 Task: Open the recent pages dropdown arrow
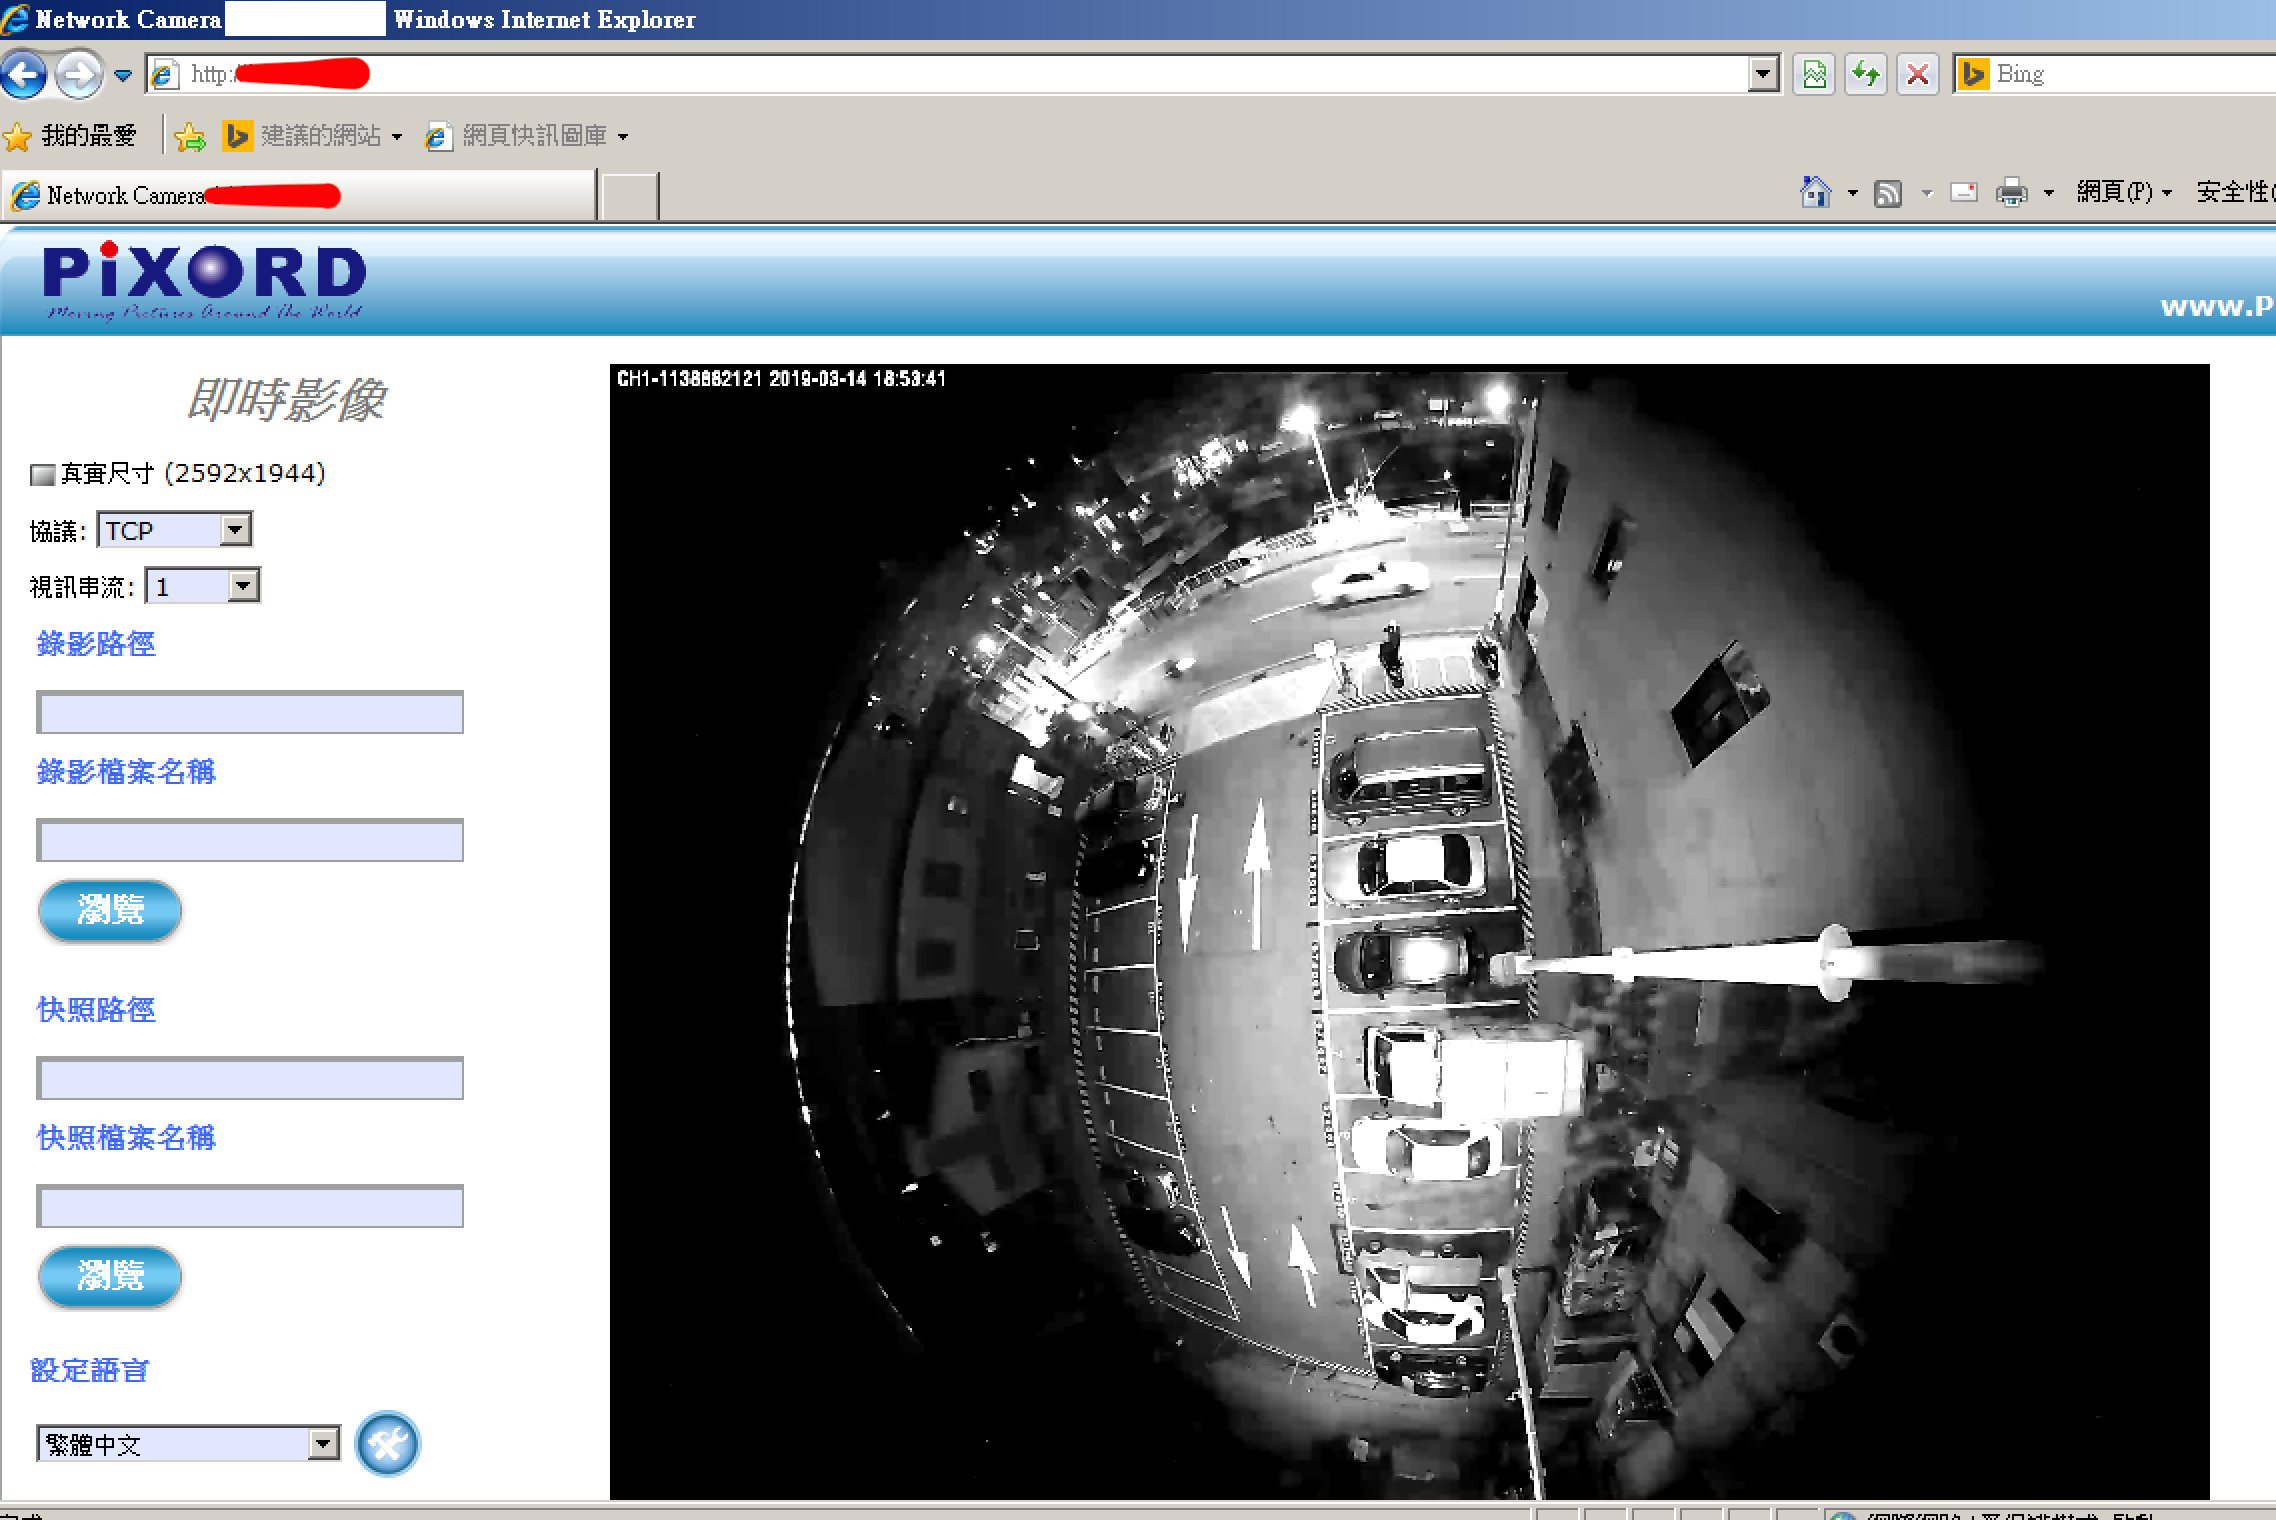click(x=123, y=75)
